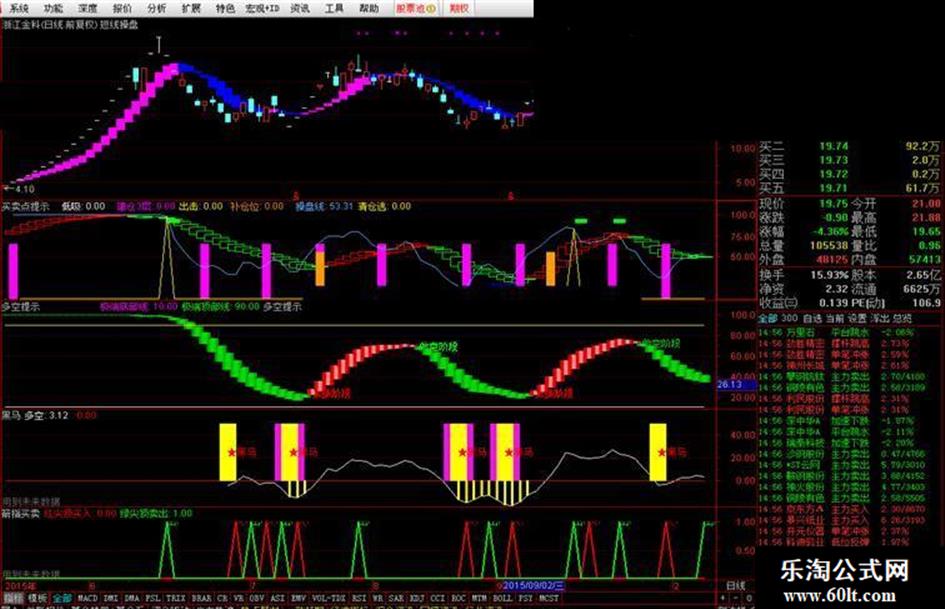The height and width of the screenshot is (609, 945).
Task: Switch indicator to BOLL
Action: [502, 598]
